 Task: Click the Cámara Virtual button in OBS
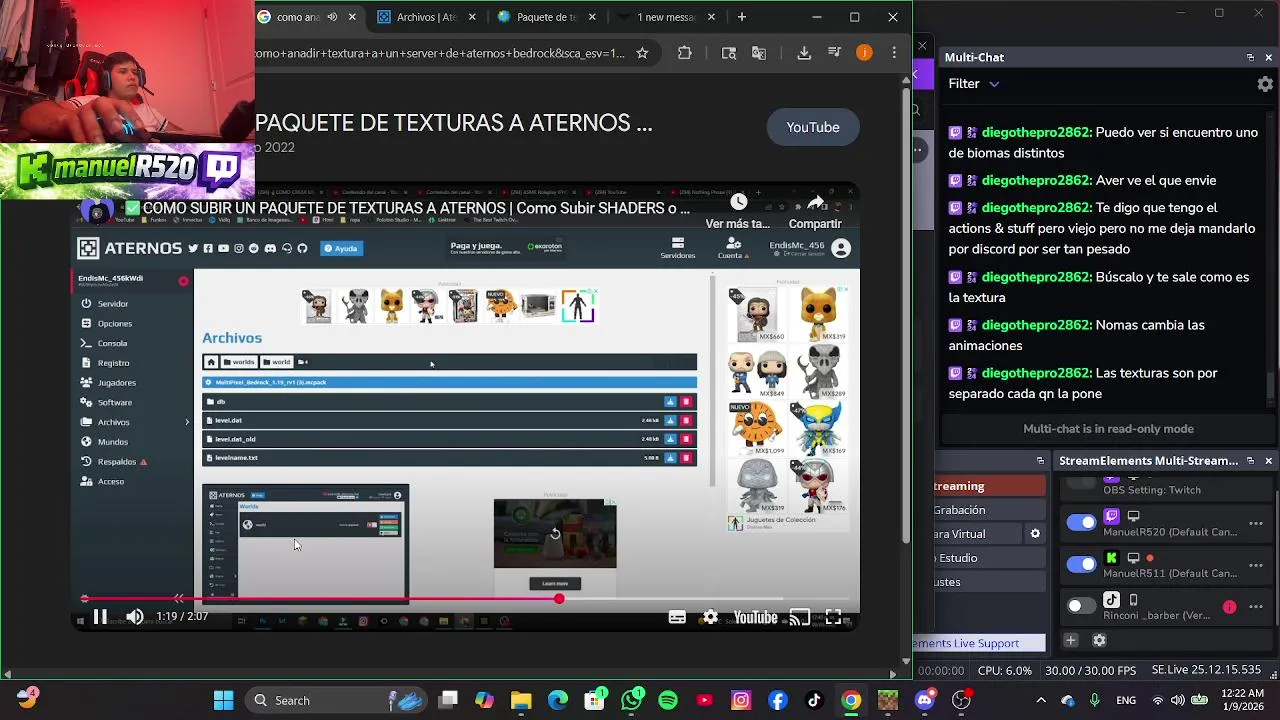point(978,534)
